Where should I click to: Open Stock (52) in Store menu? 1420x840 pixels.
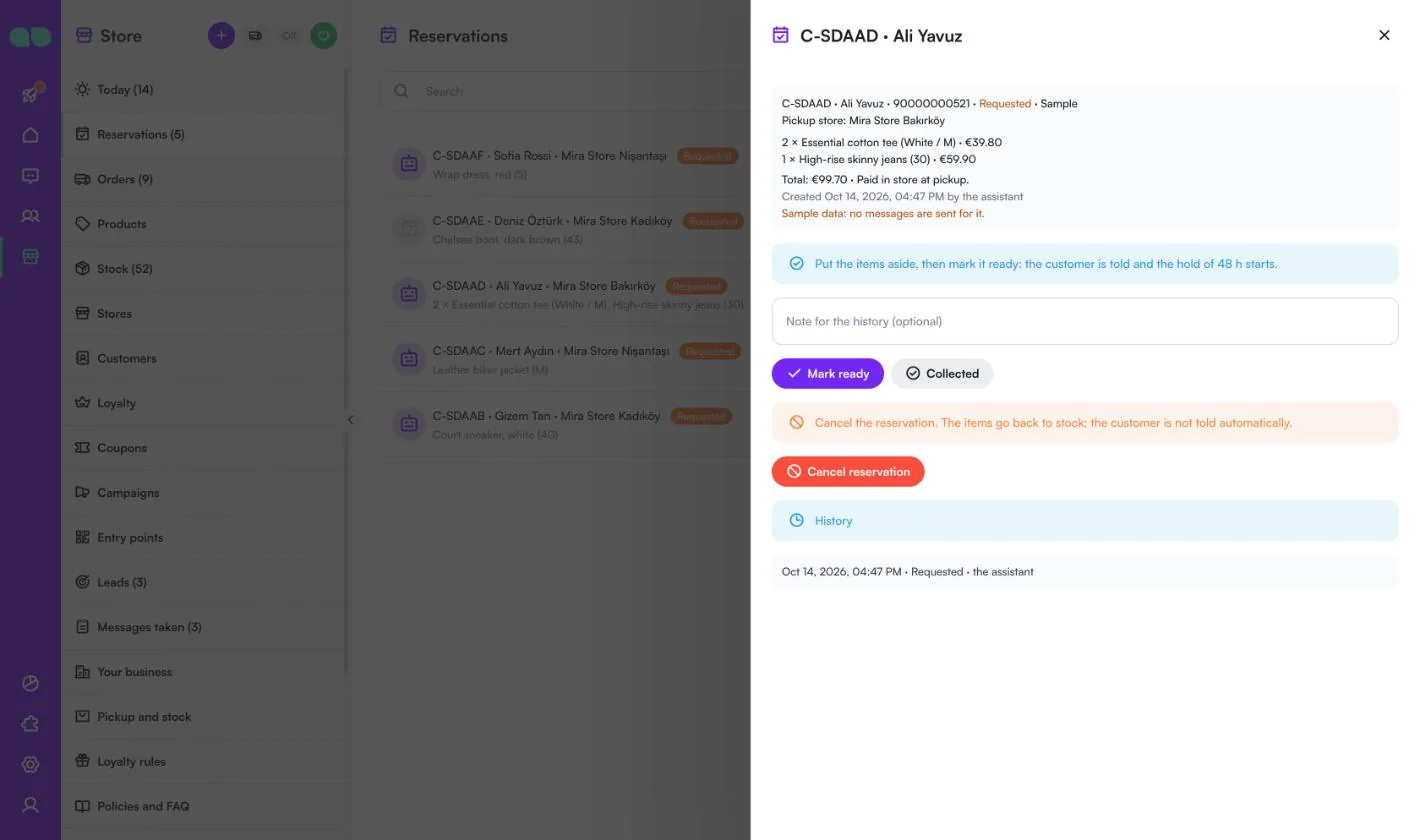(x=206, y=269)
